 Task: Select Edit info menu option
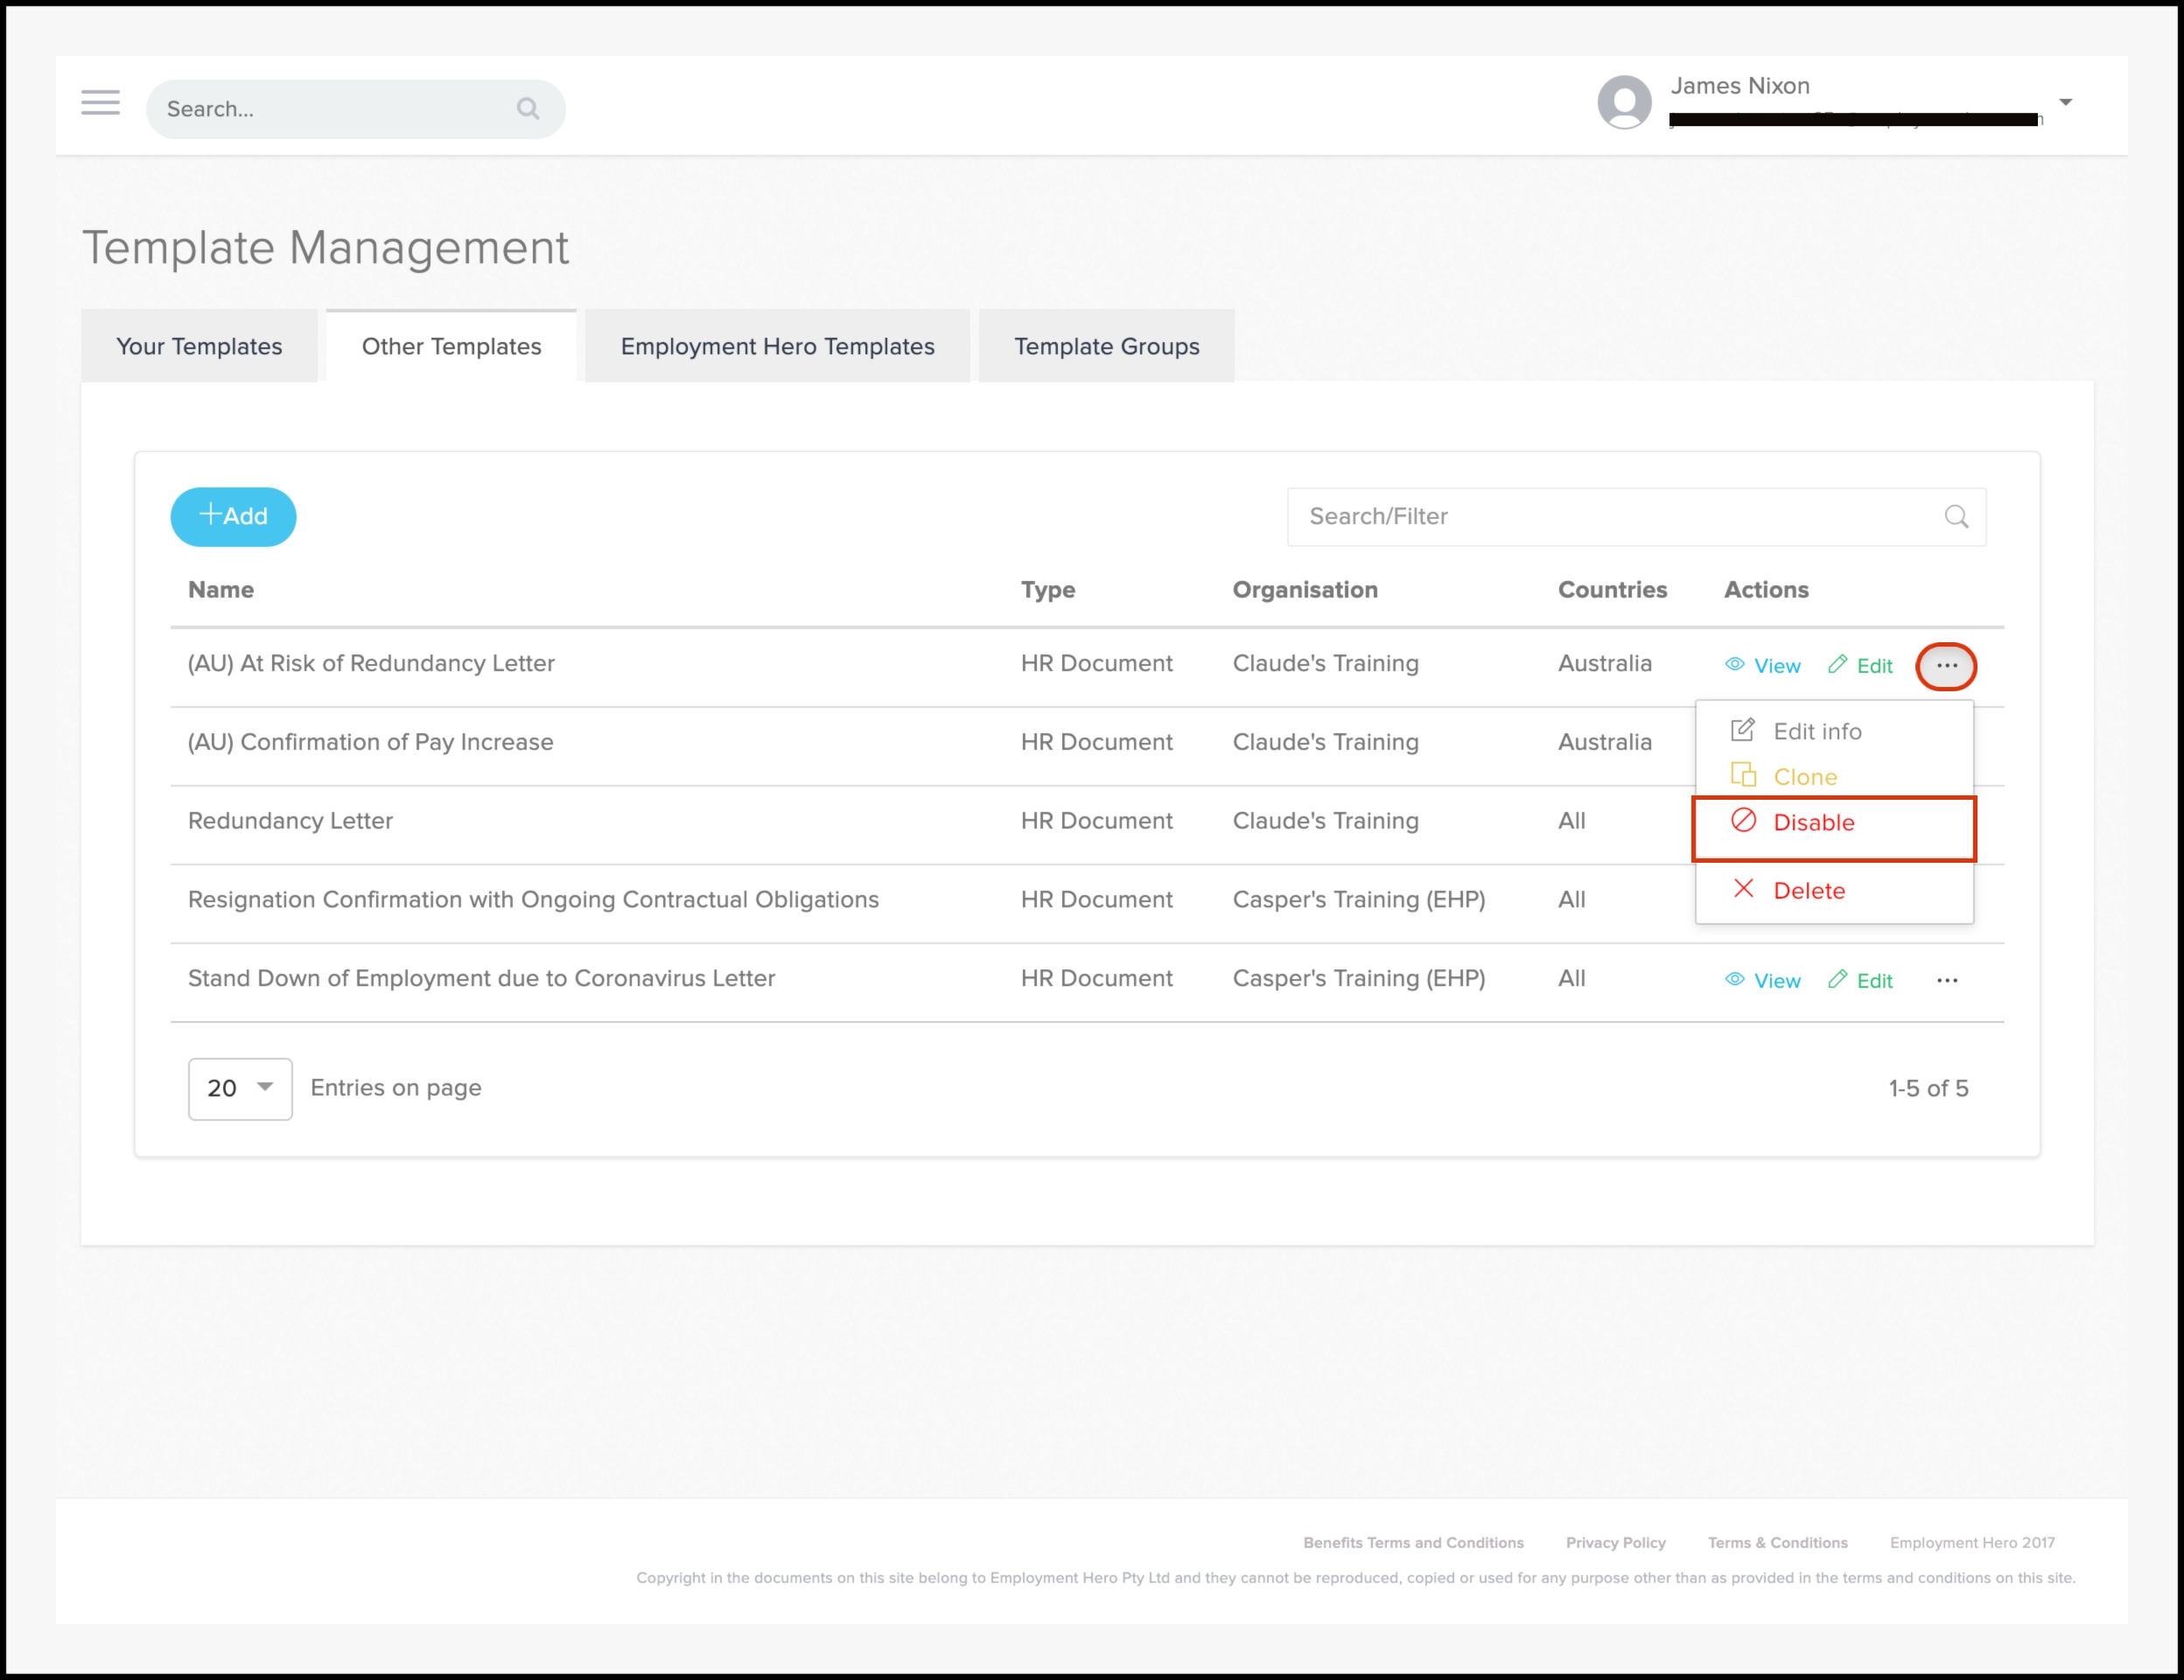point(1816,731)
